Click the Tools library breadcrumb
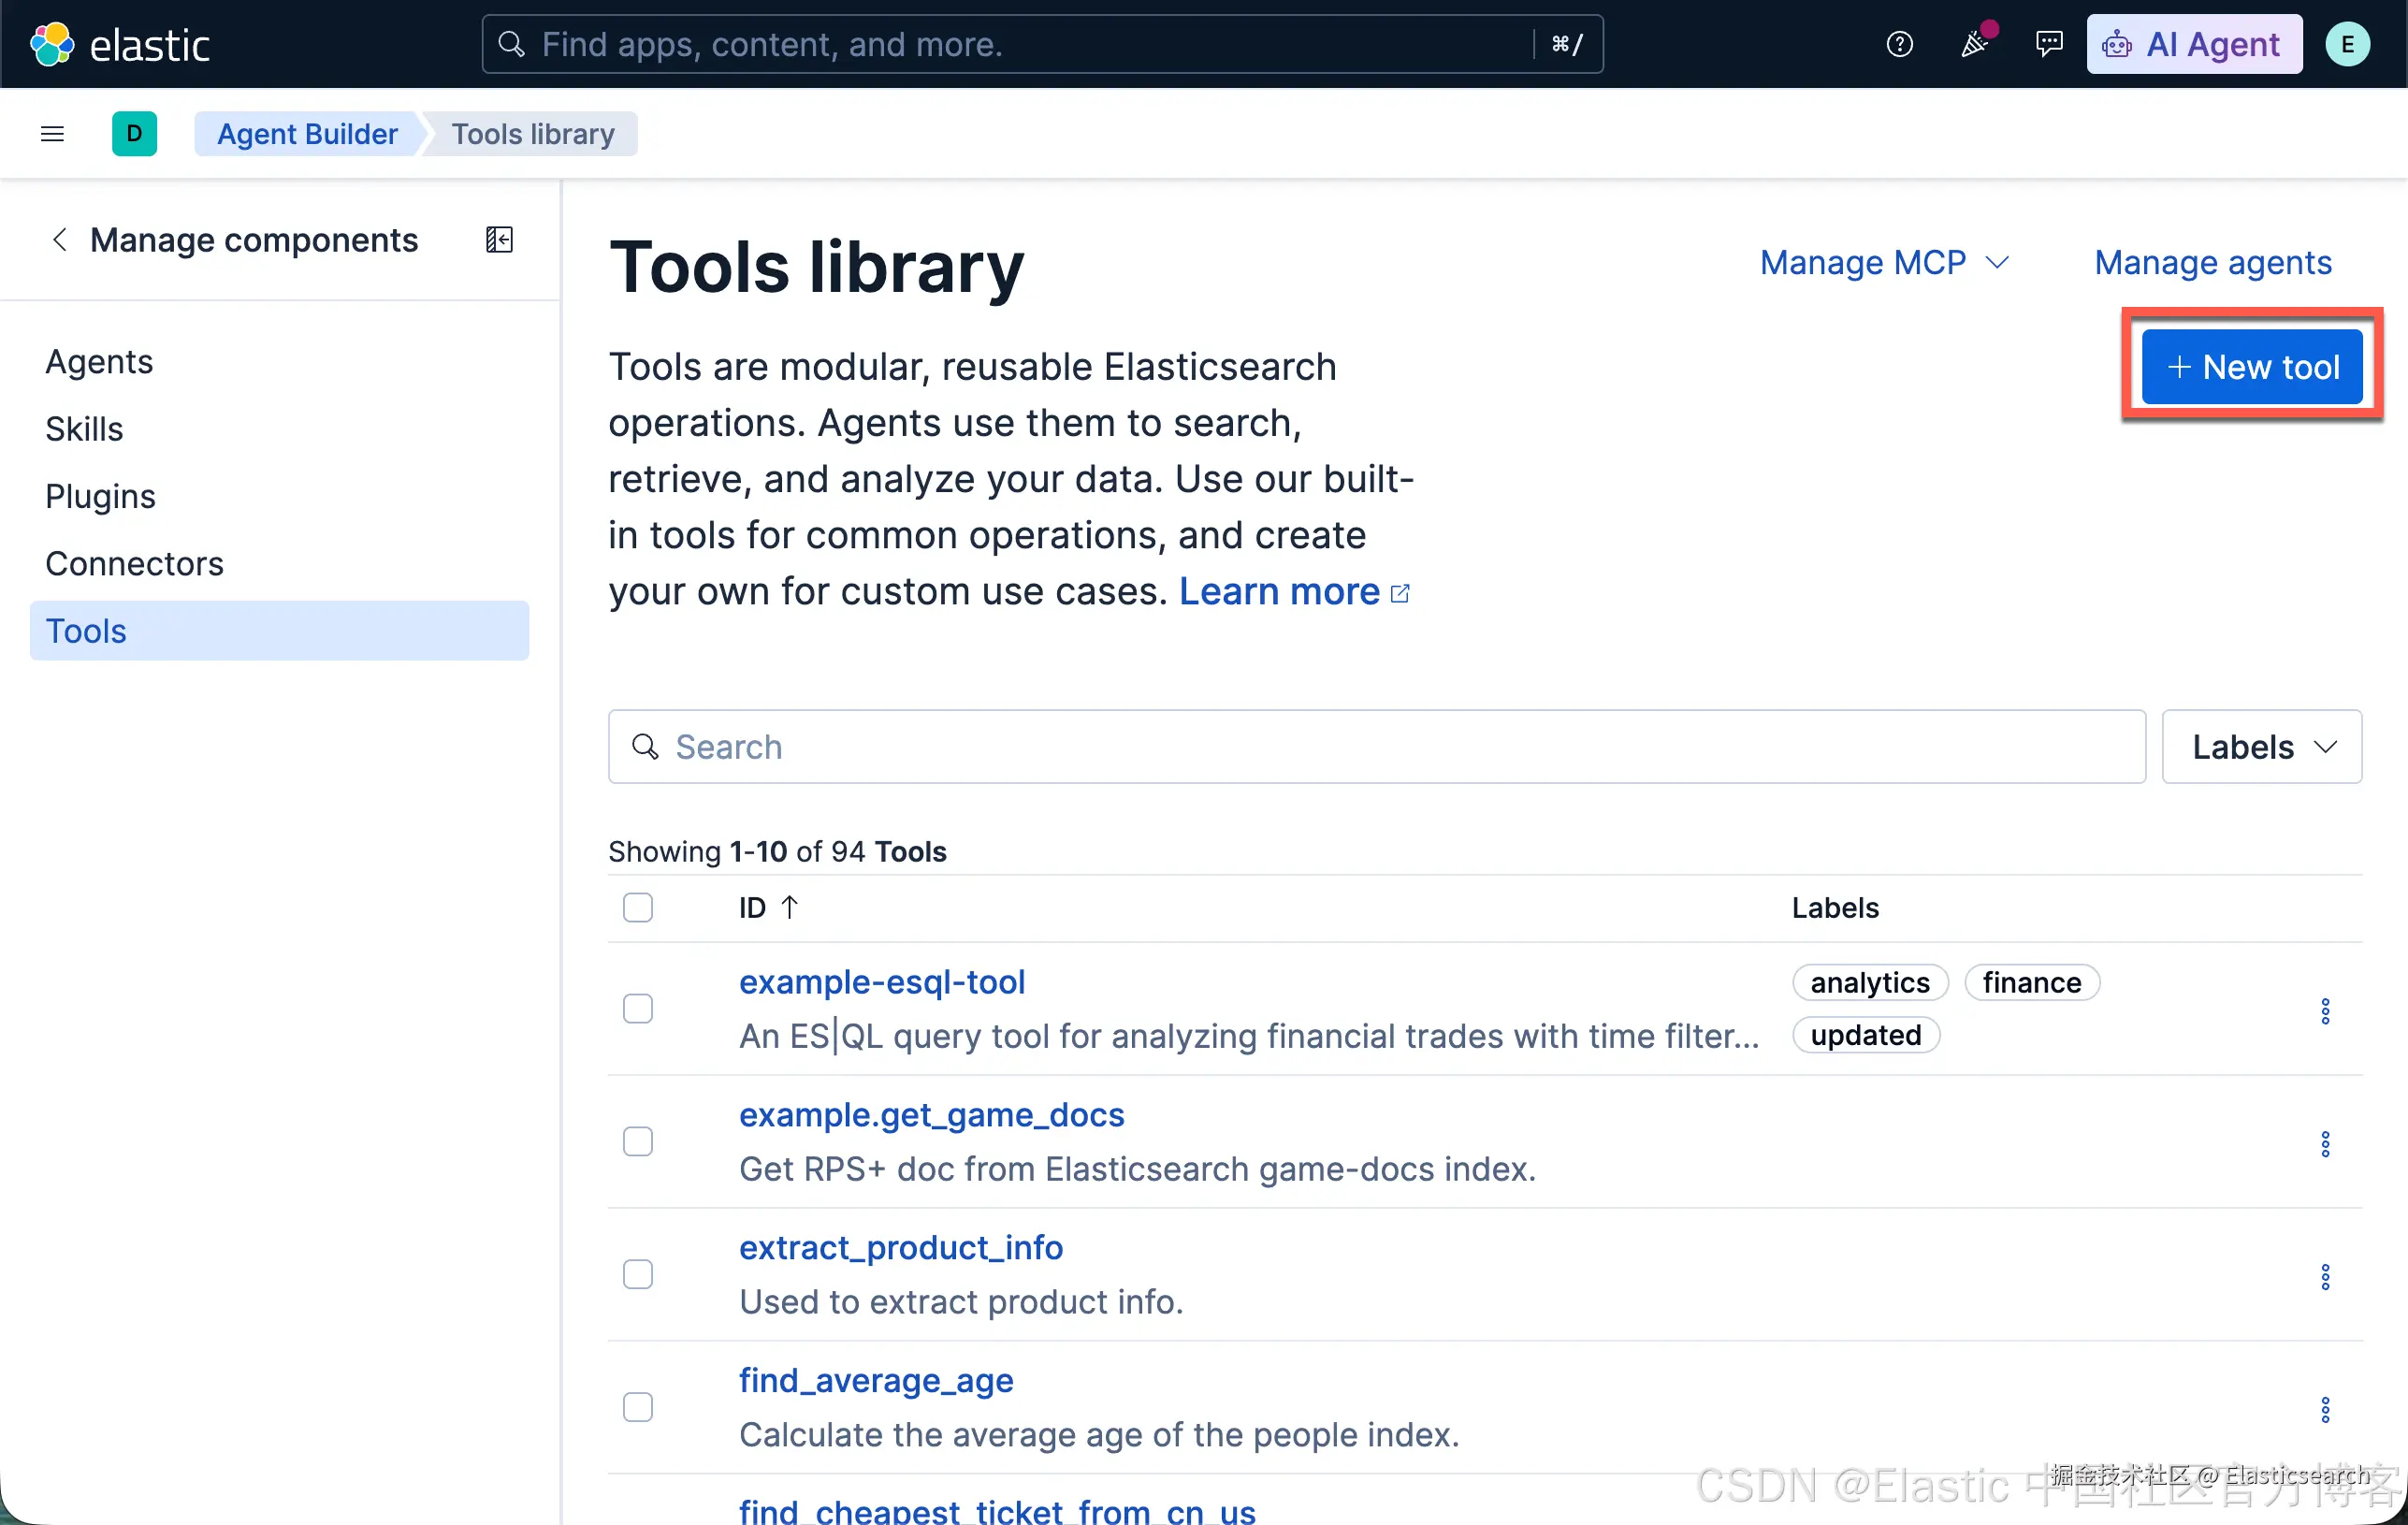The height and width of the screenshot is (1525, 2408). pos(533,134)
